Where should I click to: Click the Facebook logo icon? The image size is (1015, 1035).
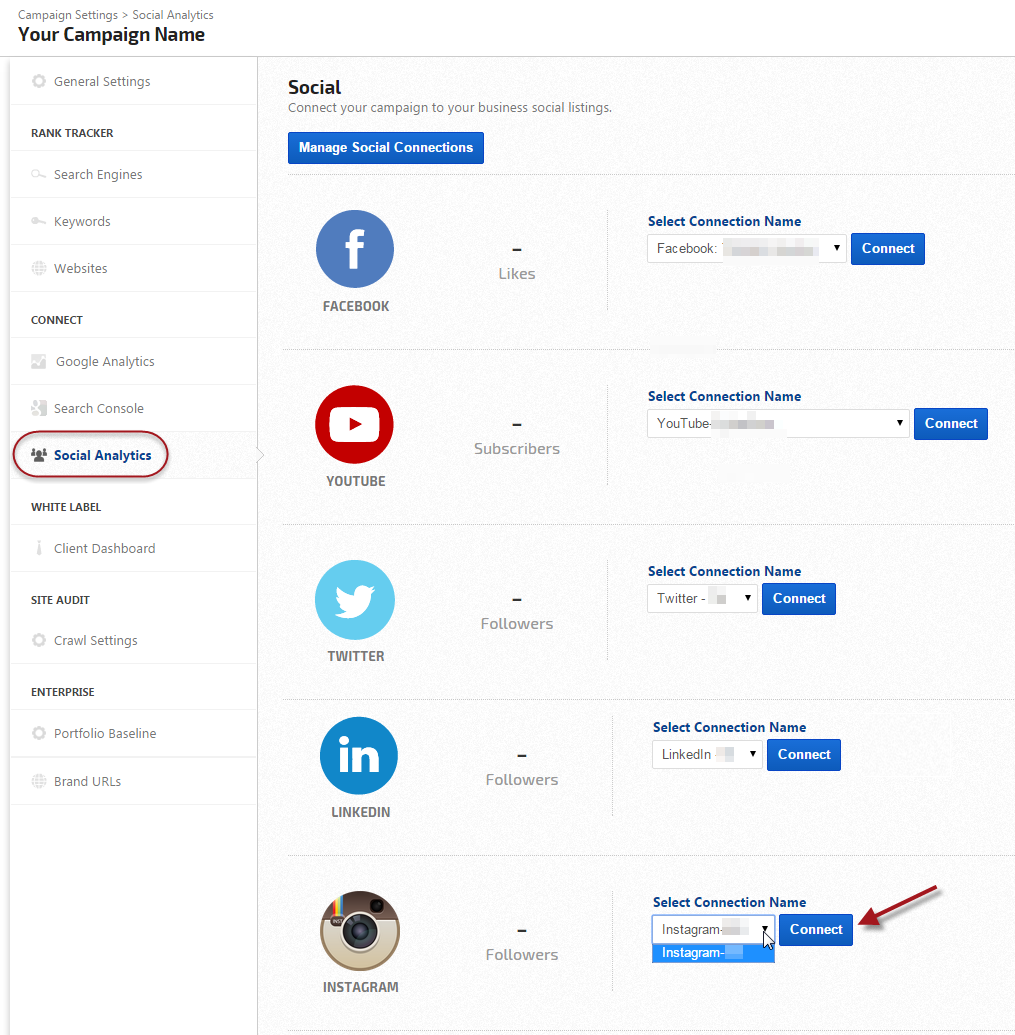[x=354, y=249]
